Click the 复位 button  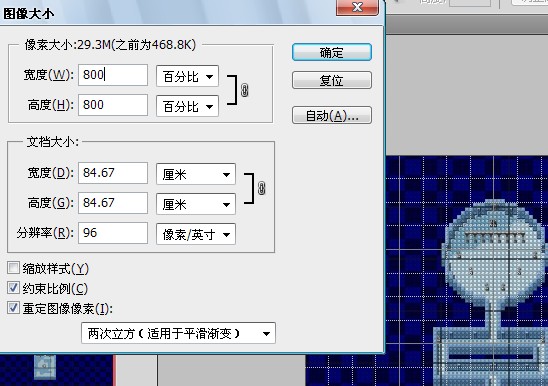pos(332,80)
